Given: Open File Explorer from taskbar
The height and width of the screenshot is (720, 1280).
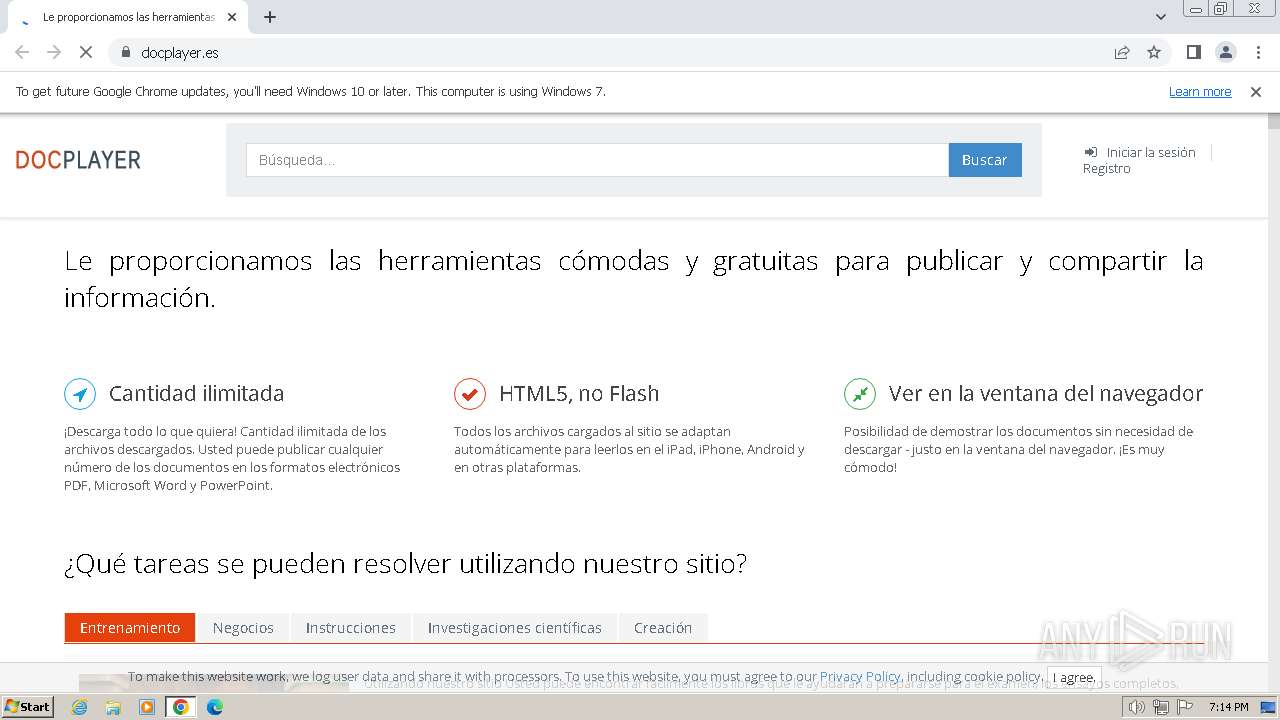Looking at the screenshot, I should [113, 707].
